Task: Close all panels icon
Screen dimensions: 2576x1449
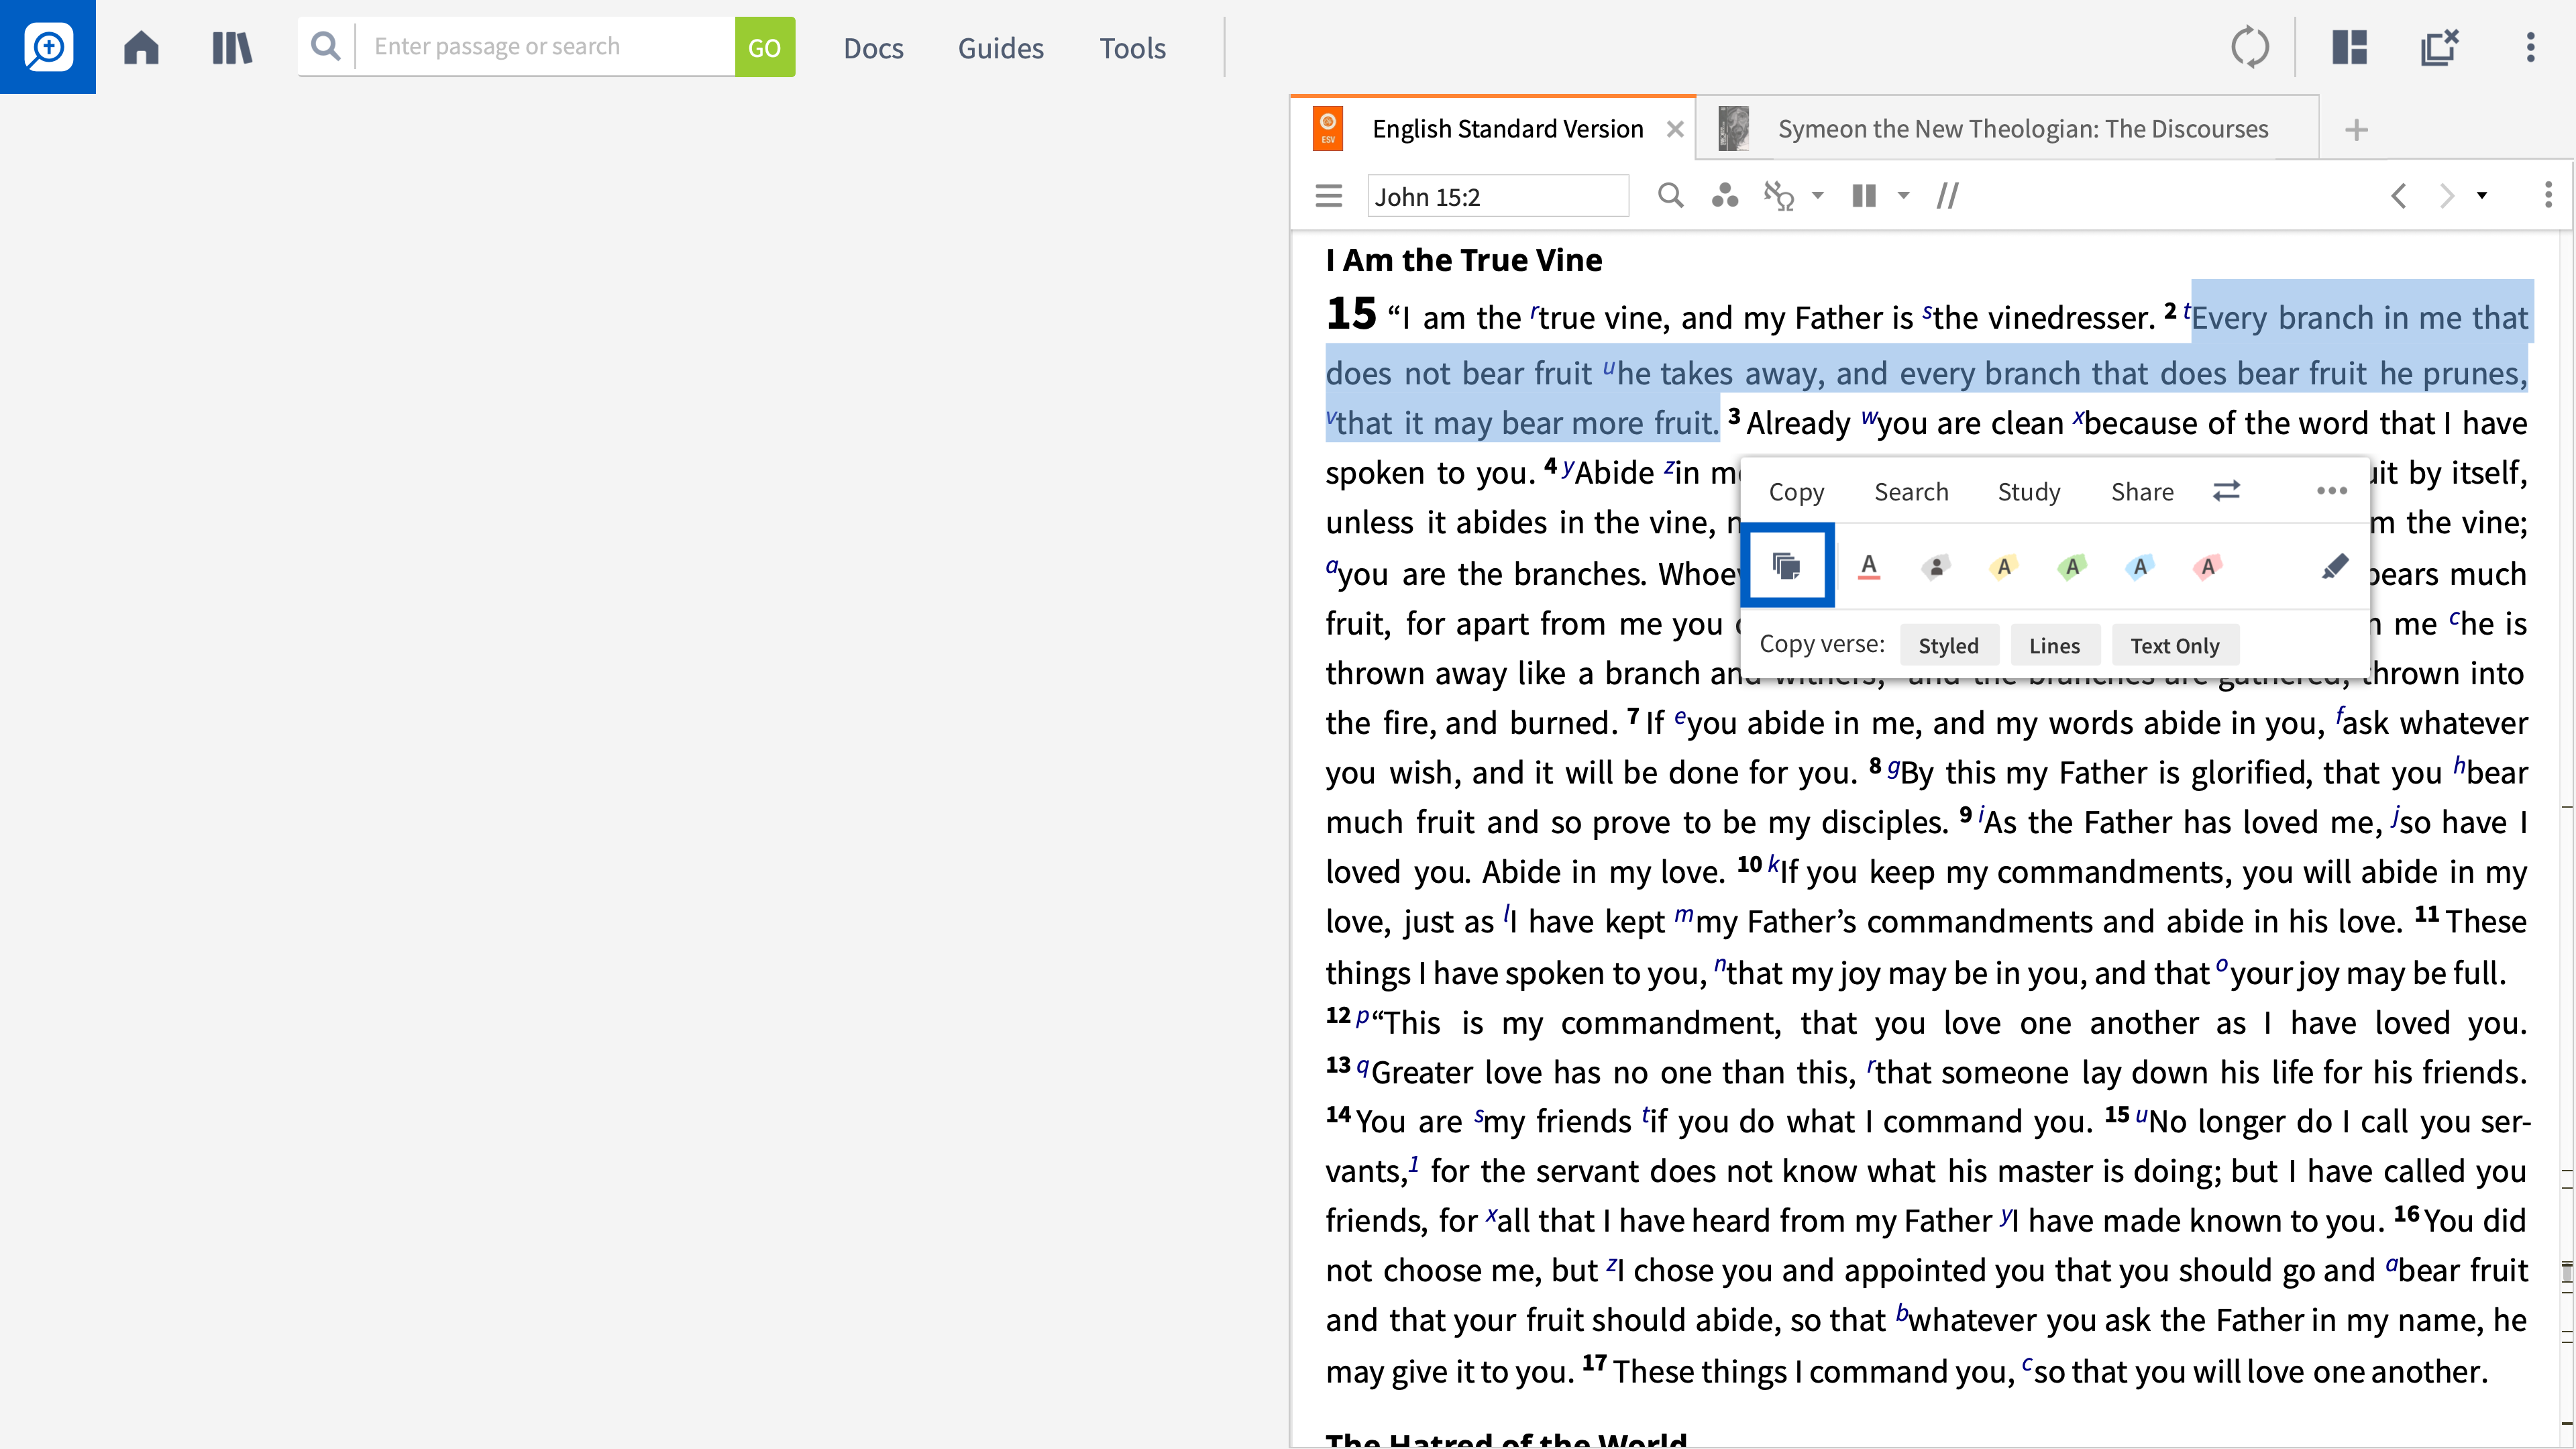Action: [x=2439, y=47]
